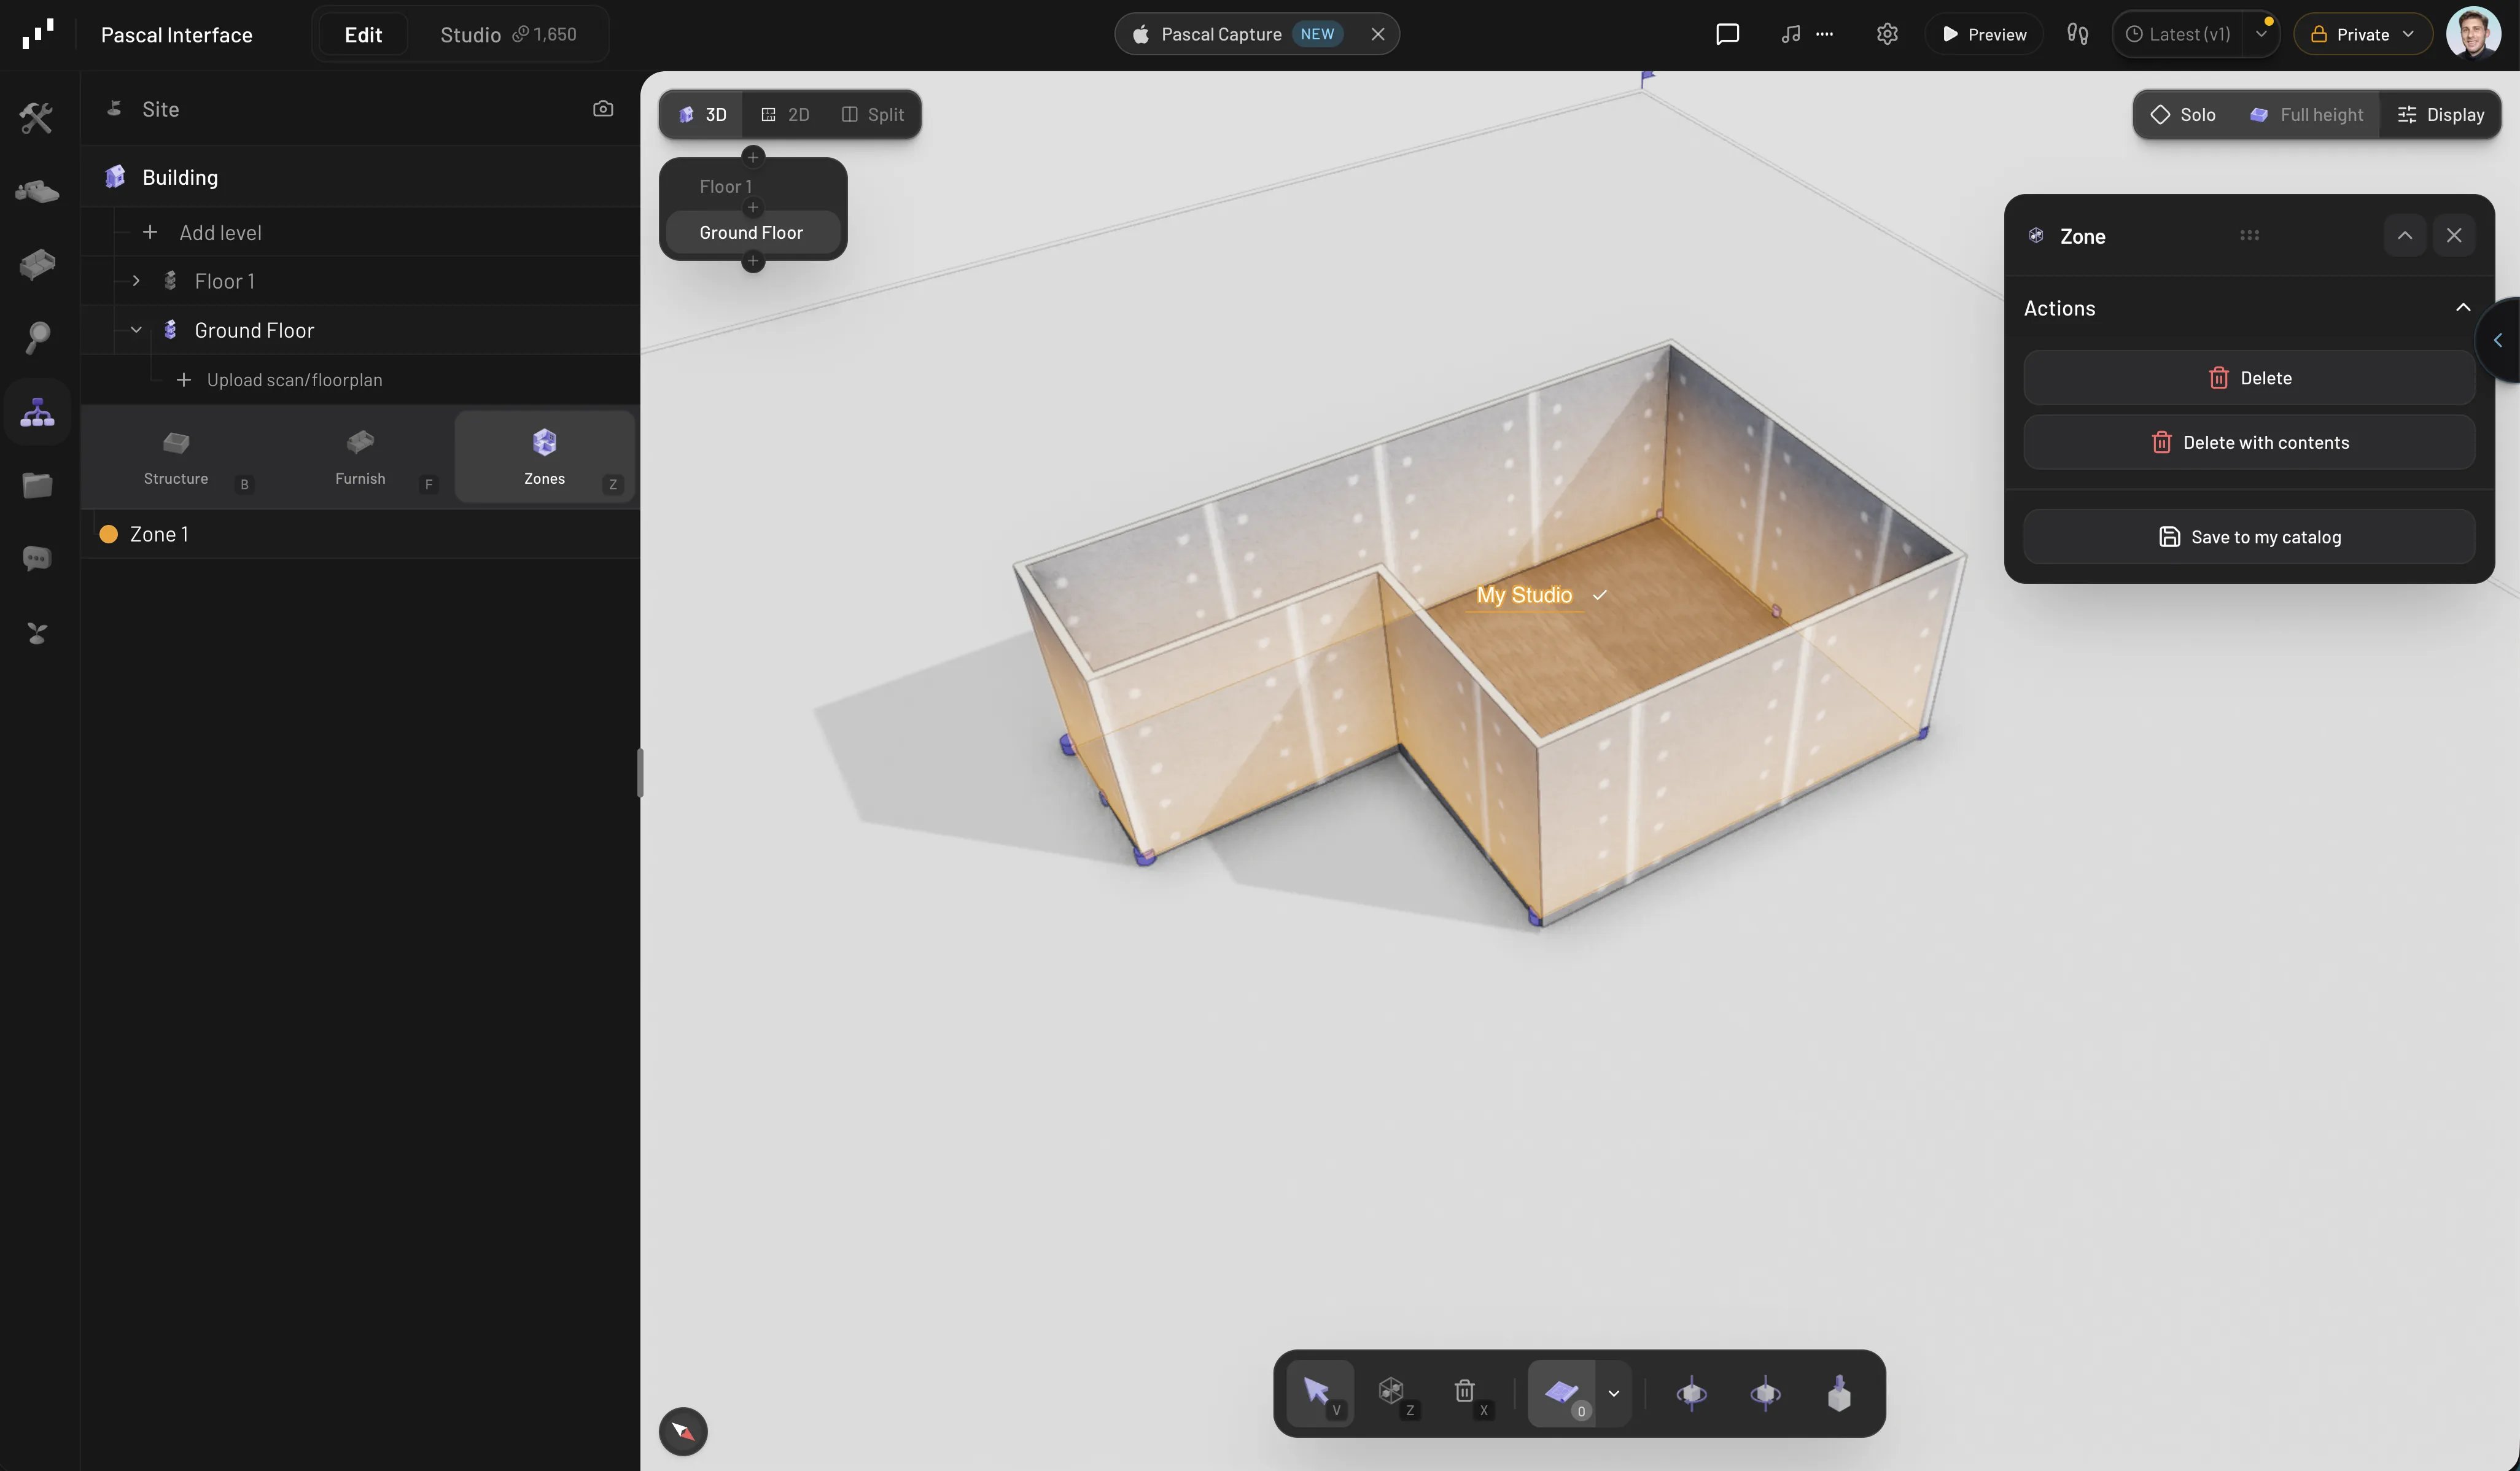This screenshot has height=1471, width=2520.
Task: Collapse the Ground Floor tree row
Action: 136,330
